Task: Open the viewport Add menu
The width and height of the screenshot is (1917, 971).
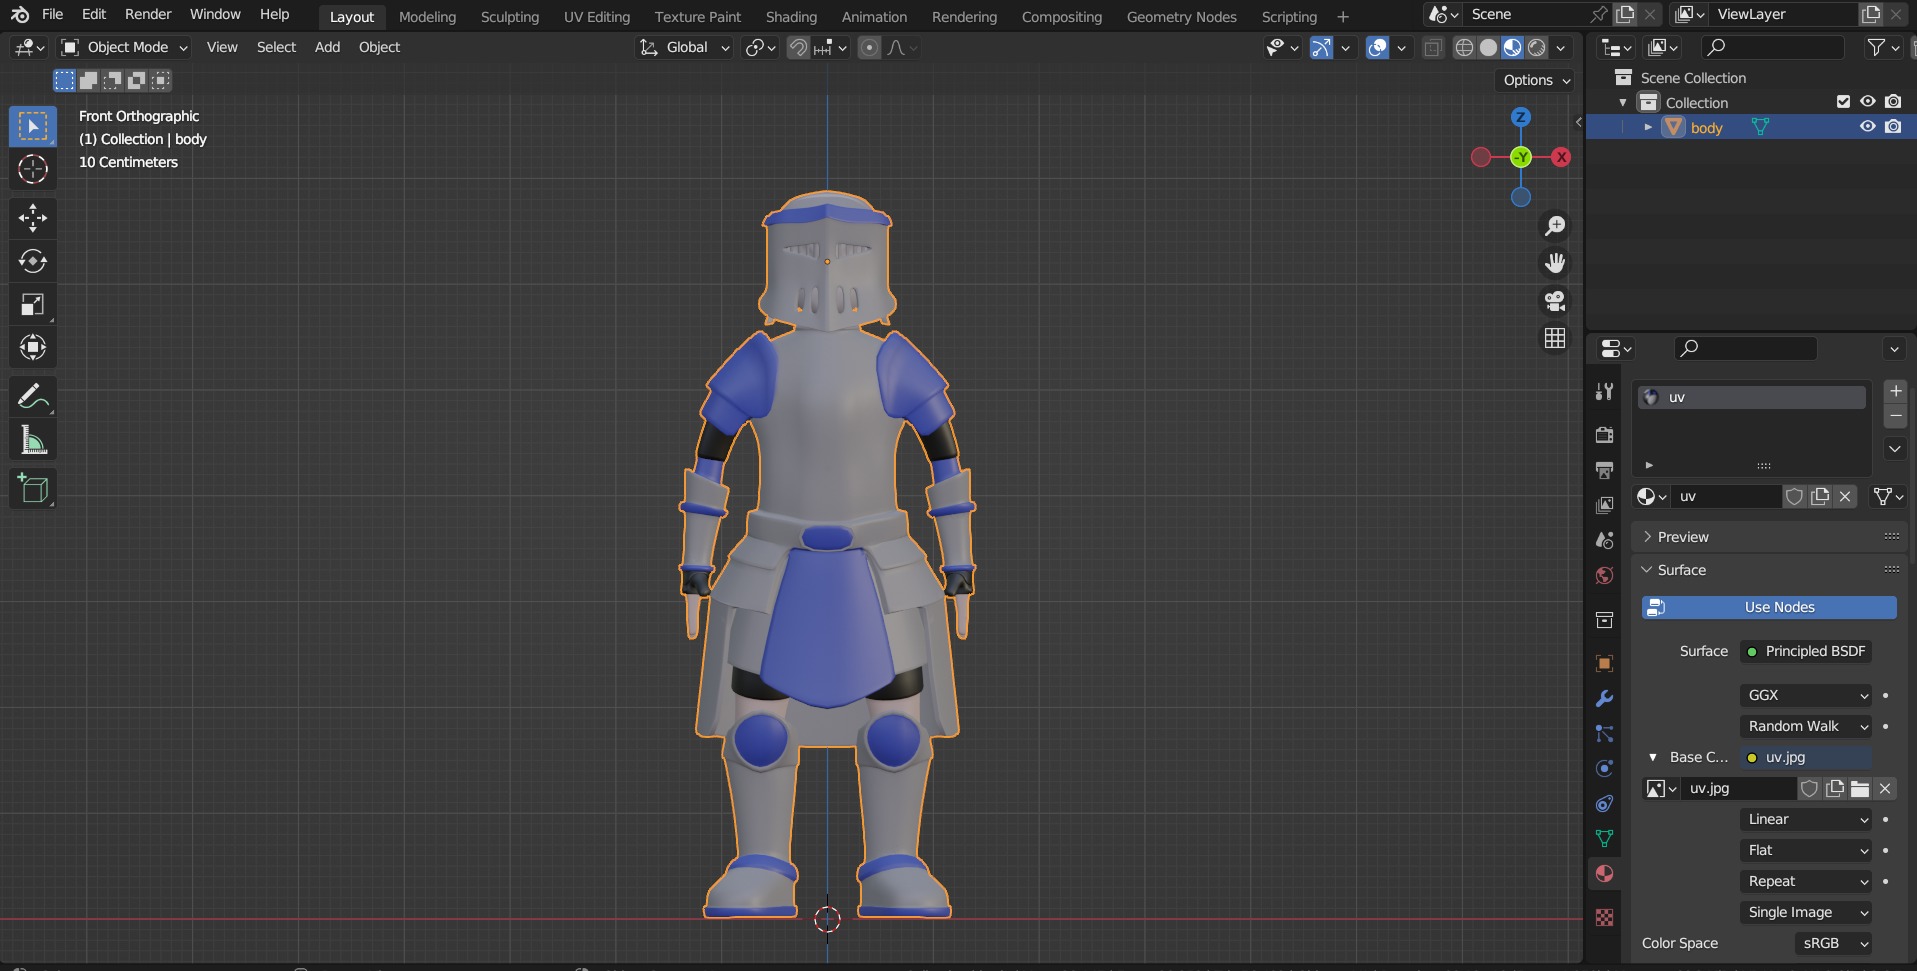Action: 327,47
